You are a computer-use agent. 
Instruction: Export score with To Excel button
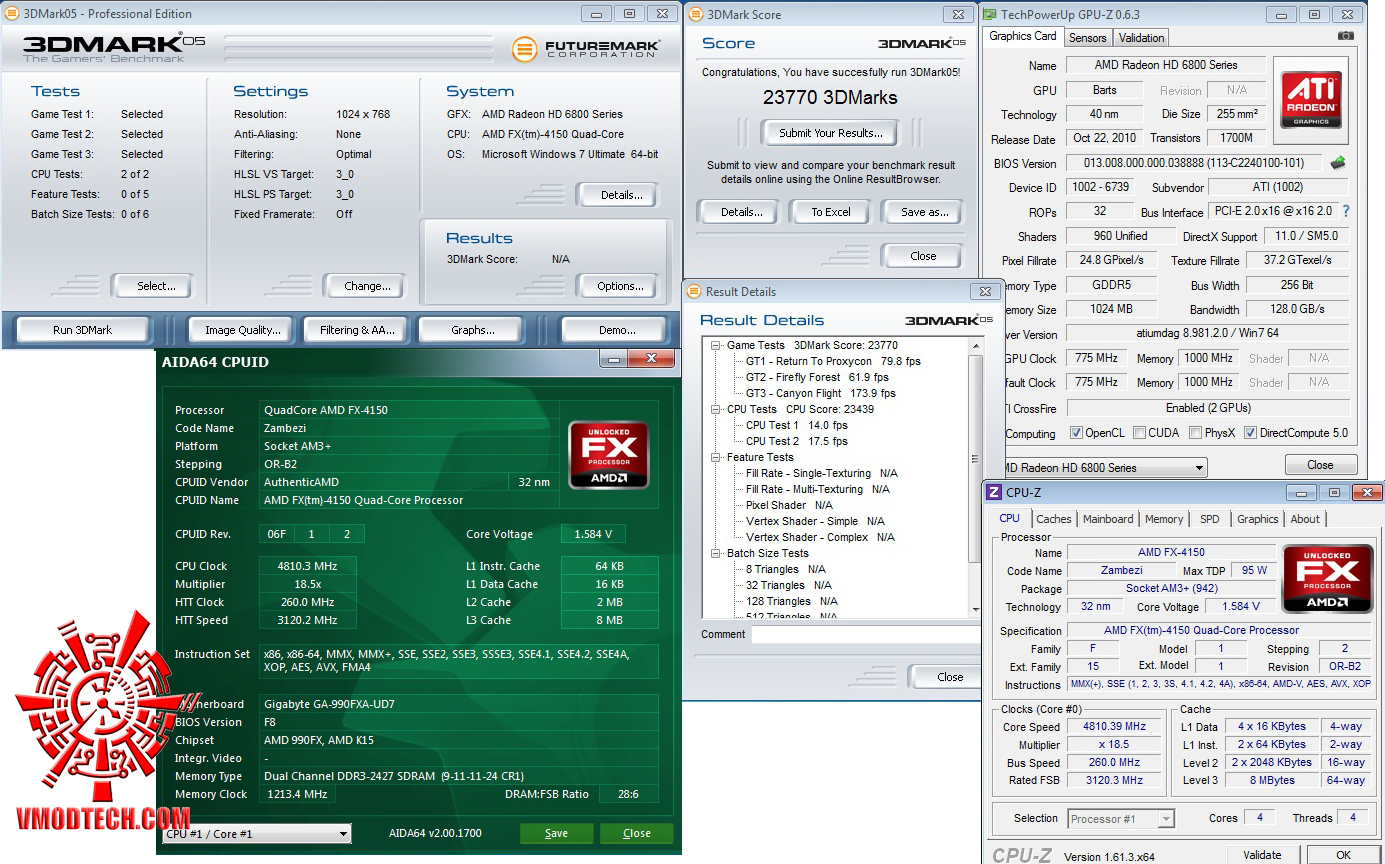point(831,212)
